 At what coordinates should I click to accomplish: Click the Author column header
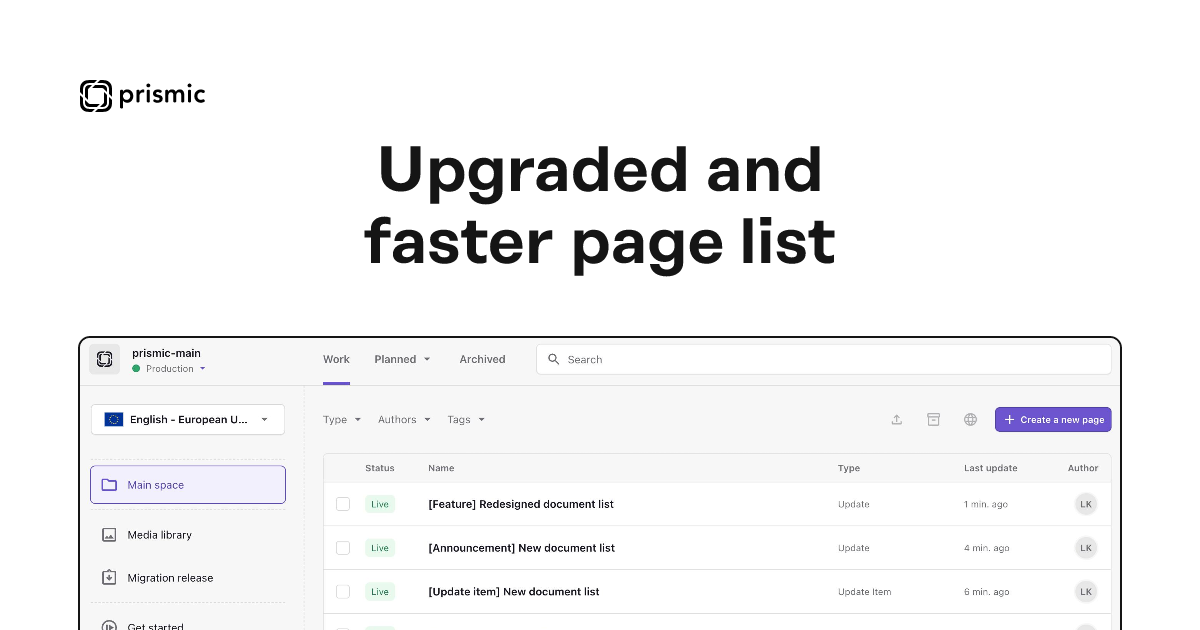tap(1083, 468)
